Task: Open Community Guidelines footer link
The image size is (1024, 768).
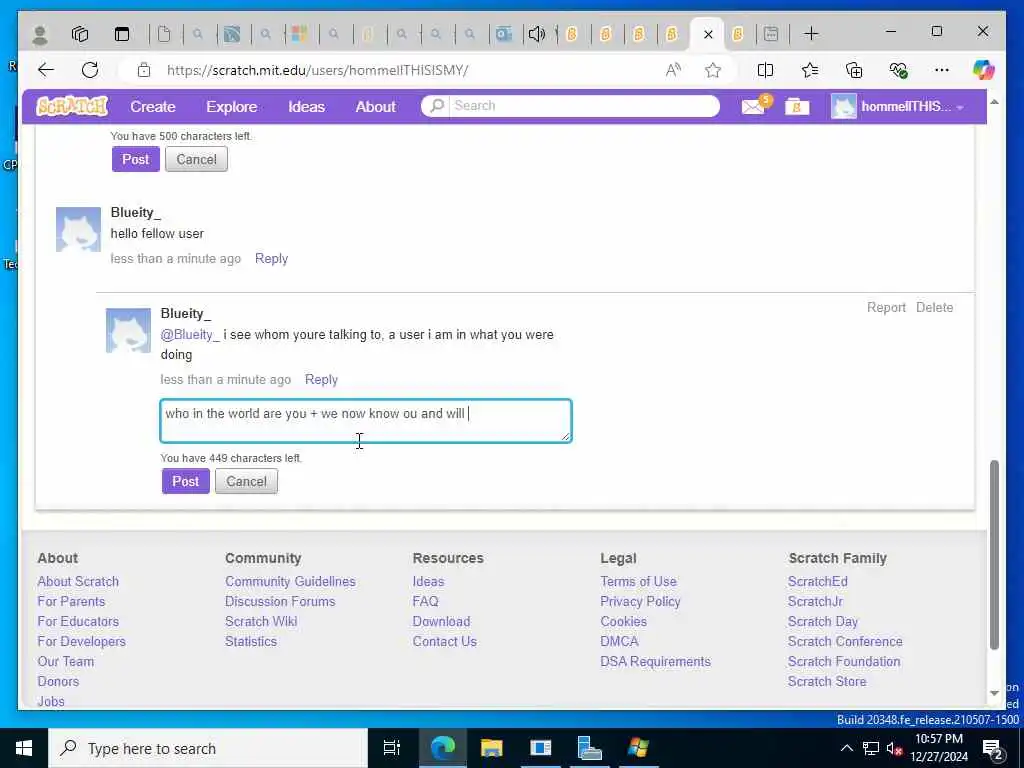Action: [x=290, y=581]
